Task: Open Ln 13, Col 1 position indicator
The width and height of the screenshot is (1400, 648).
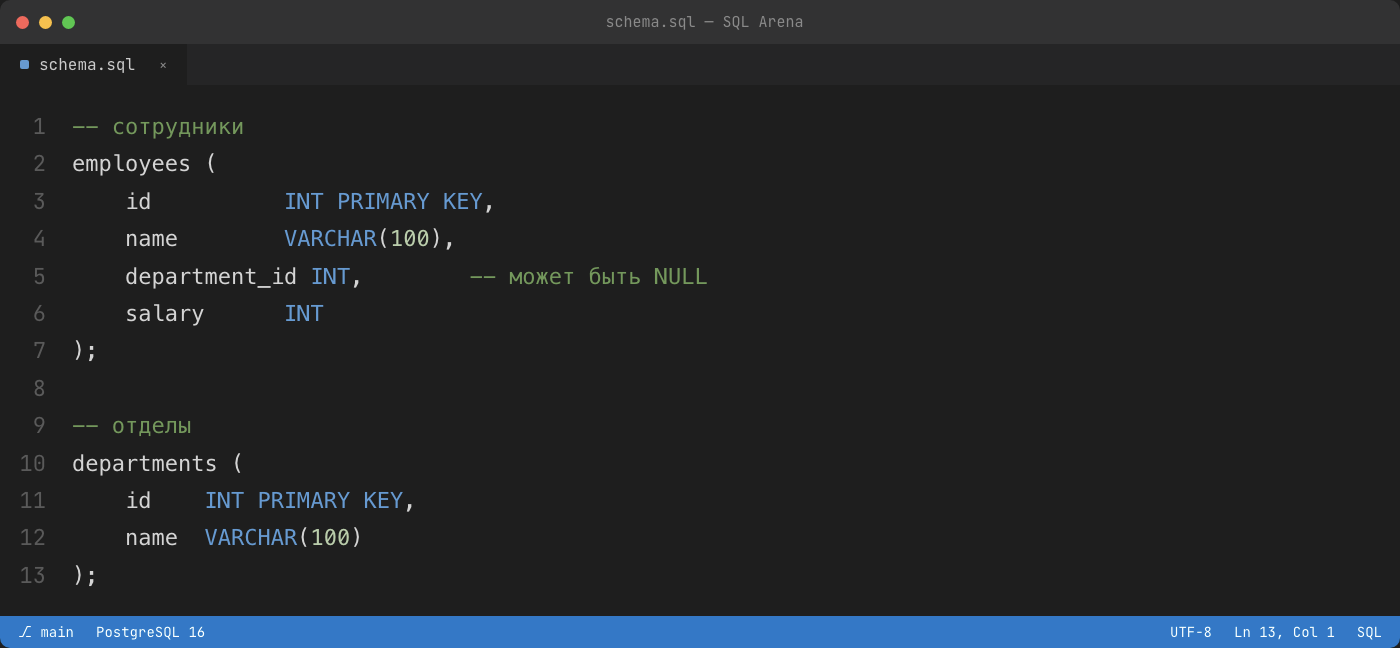Action: click(x=1284, y=632)
